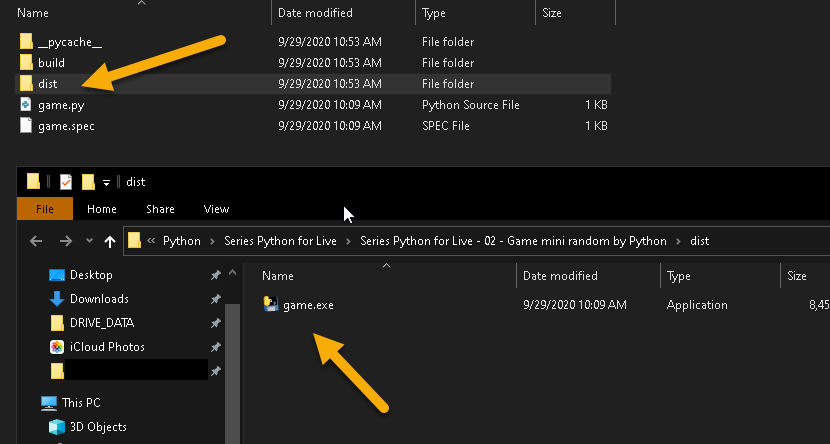830x444 pixels.
Task: Open the recent locations dropdown chevron
Action: [89, 241]
